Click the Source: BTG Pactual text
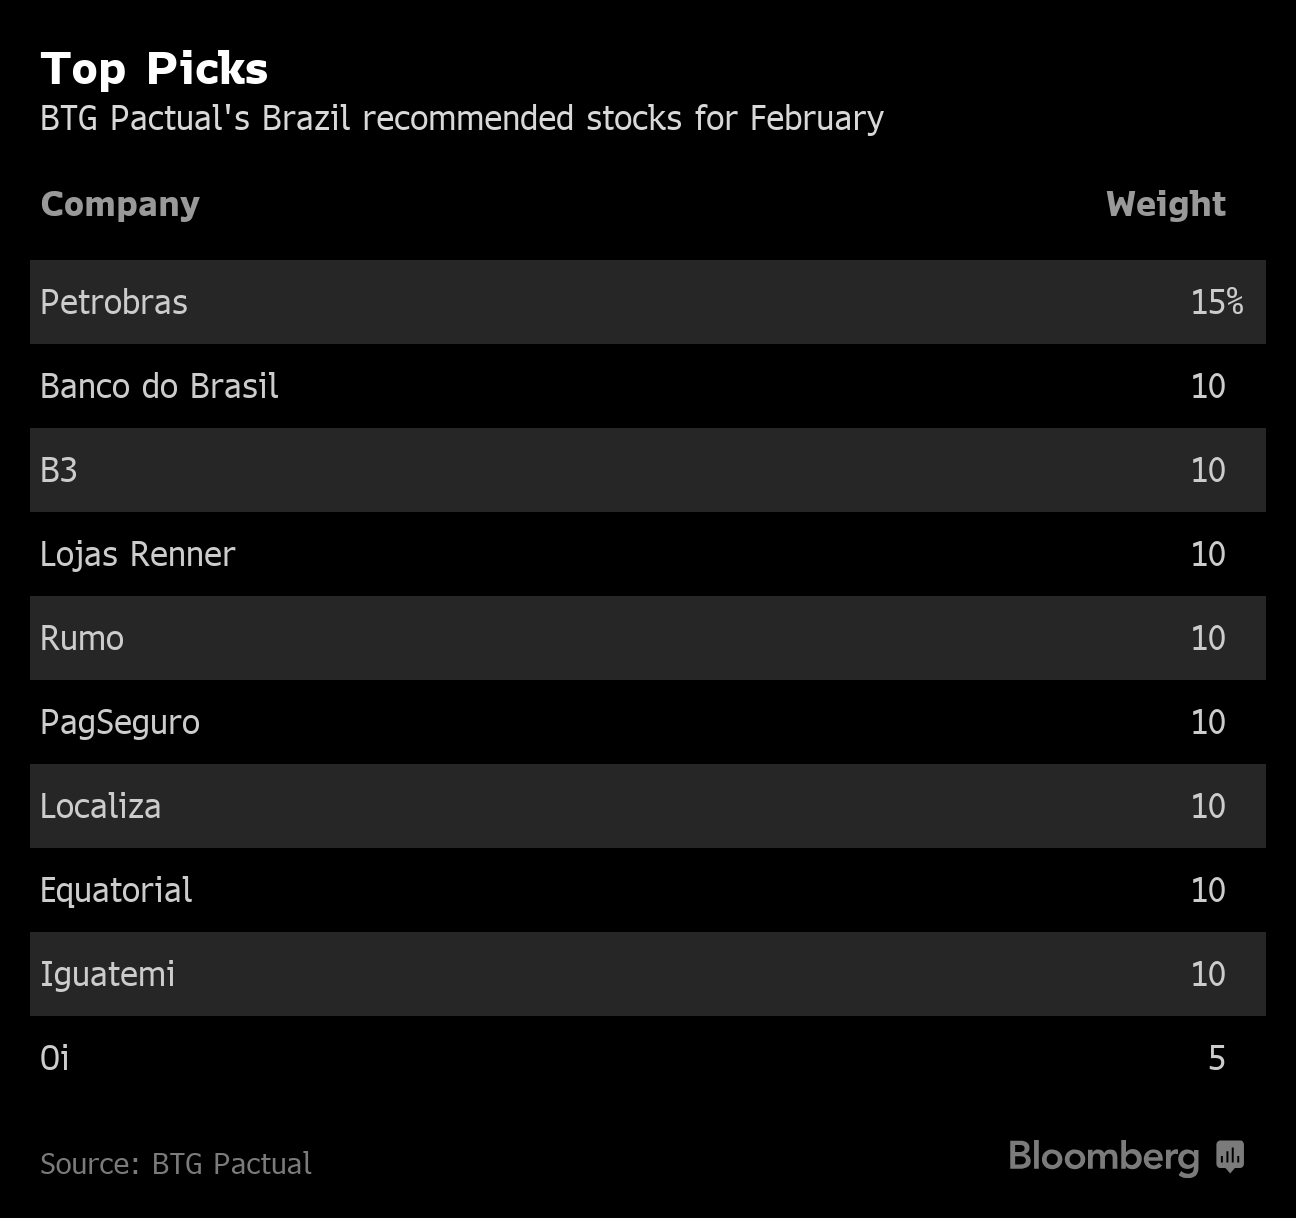Viewport: 1296px width, 1218px height. point(176,1164)
